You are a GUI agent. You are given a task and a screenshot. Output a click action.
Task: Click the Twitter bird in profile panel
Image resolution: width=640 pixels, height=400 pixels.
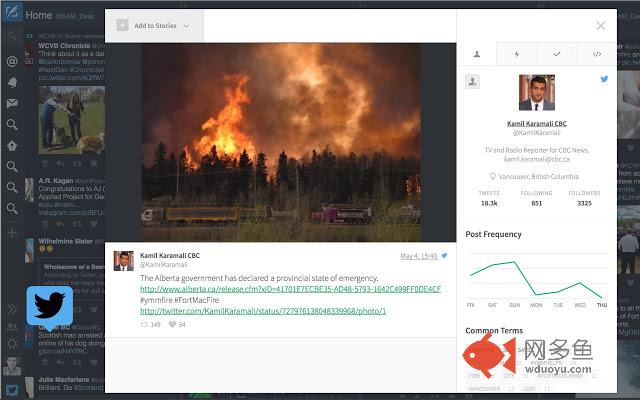(x=604, y=79)
